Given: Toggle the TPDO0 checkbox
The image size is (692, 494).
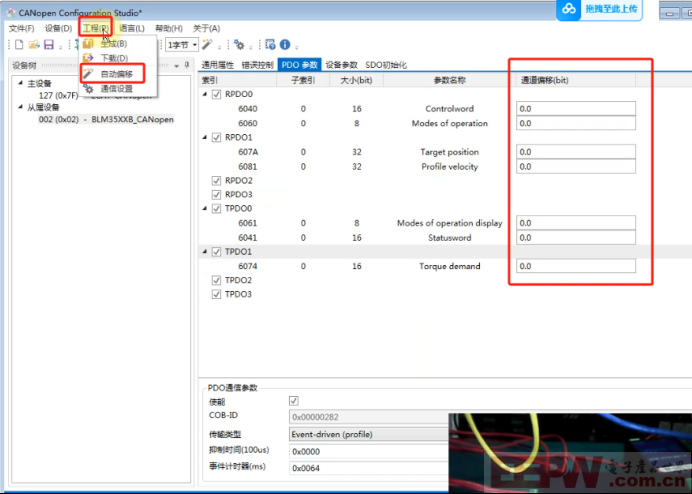Looking at the screenshot, I should (x=216, y=208).
